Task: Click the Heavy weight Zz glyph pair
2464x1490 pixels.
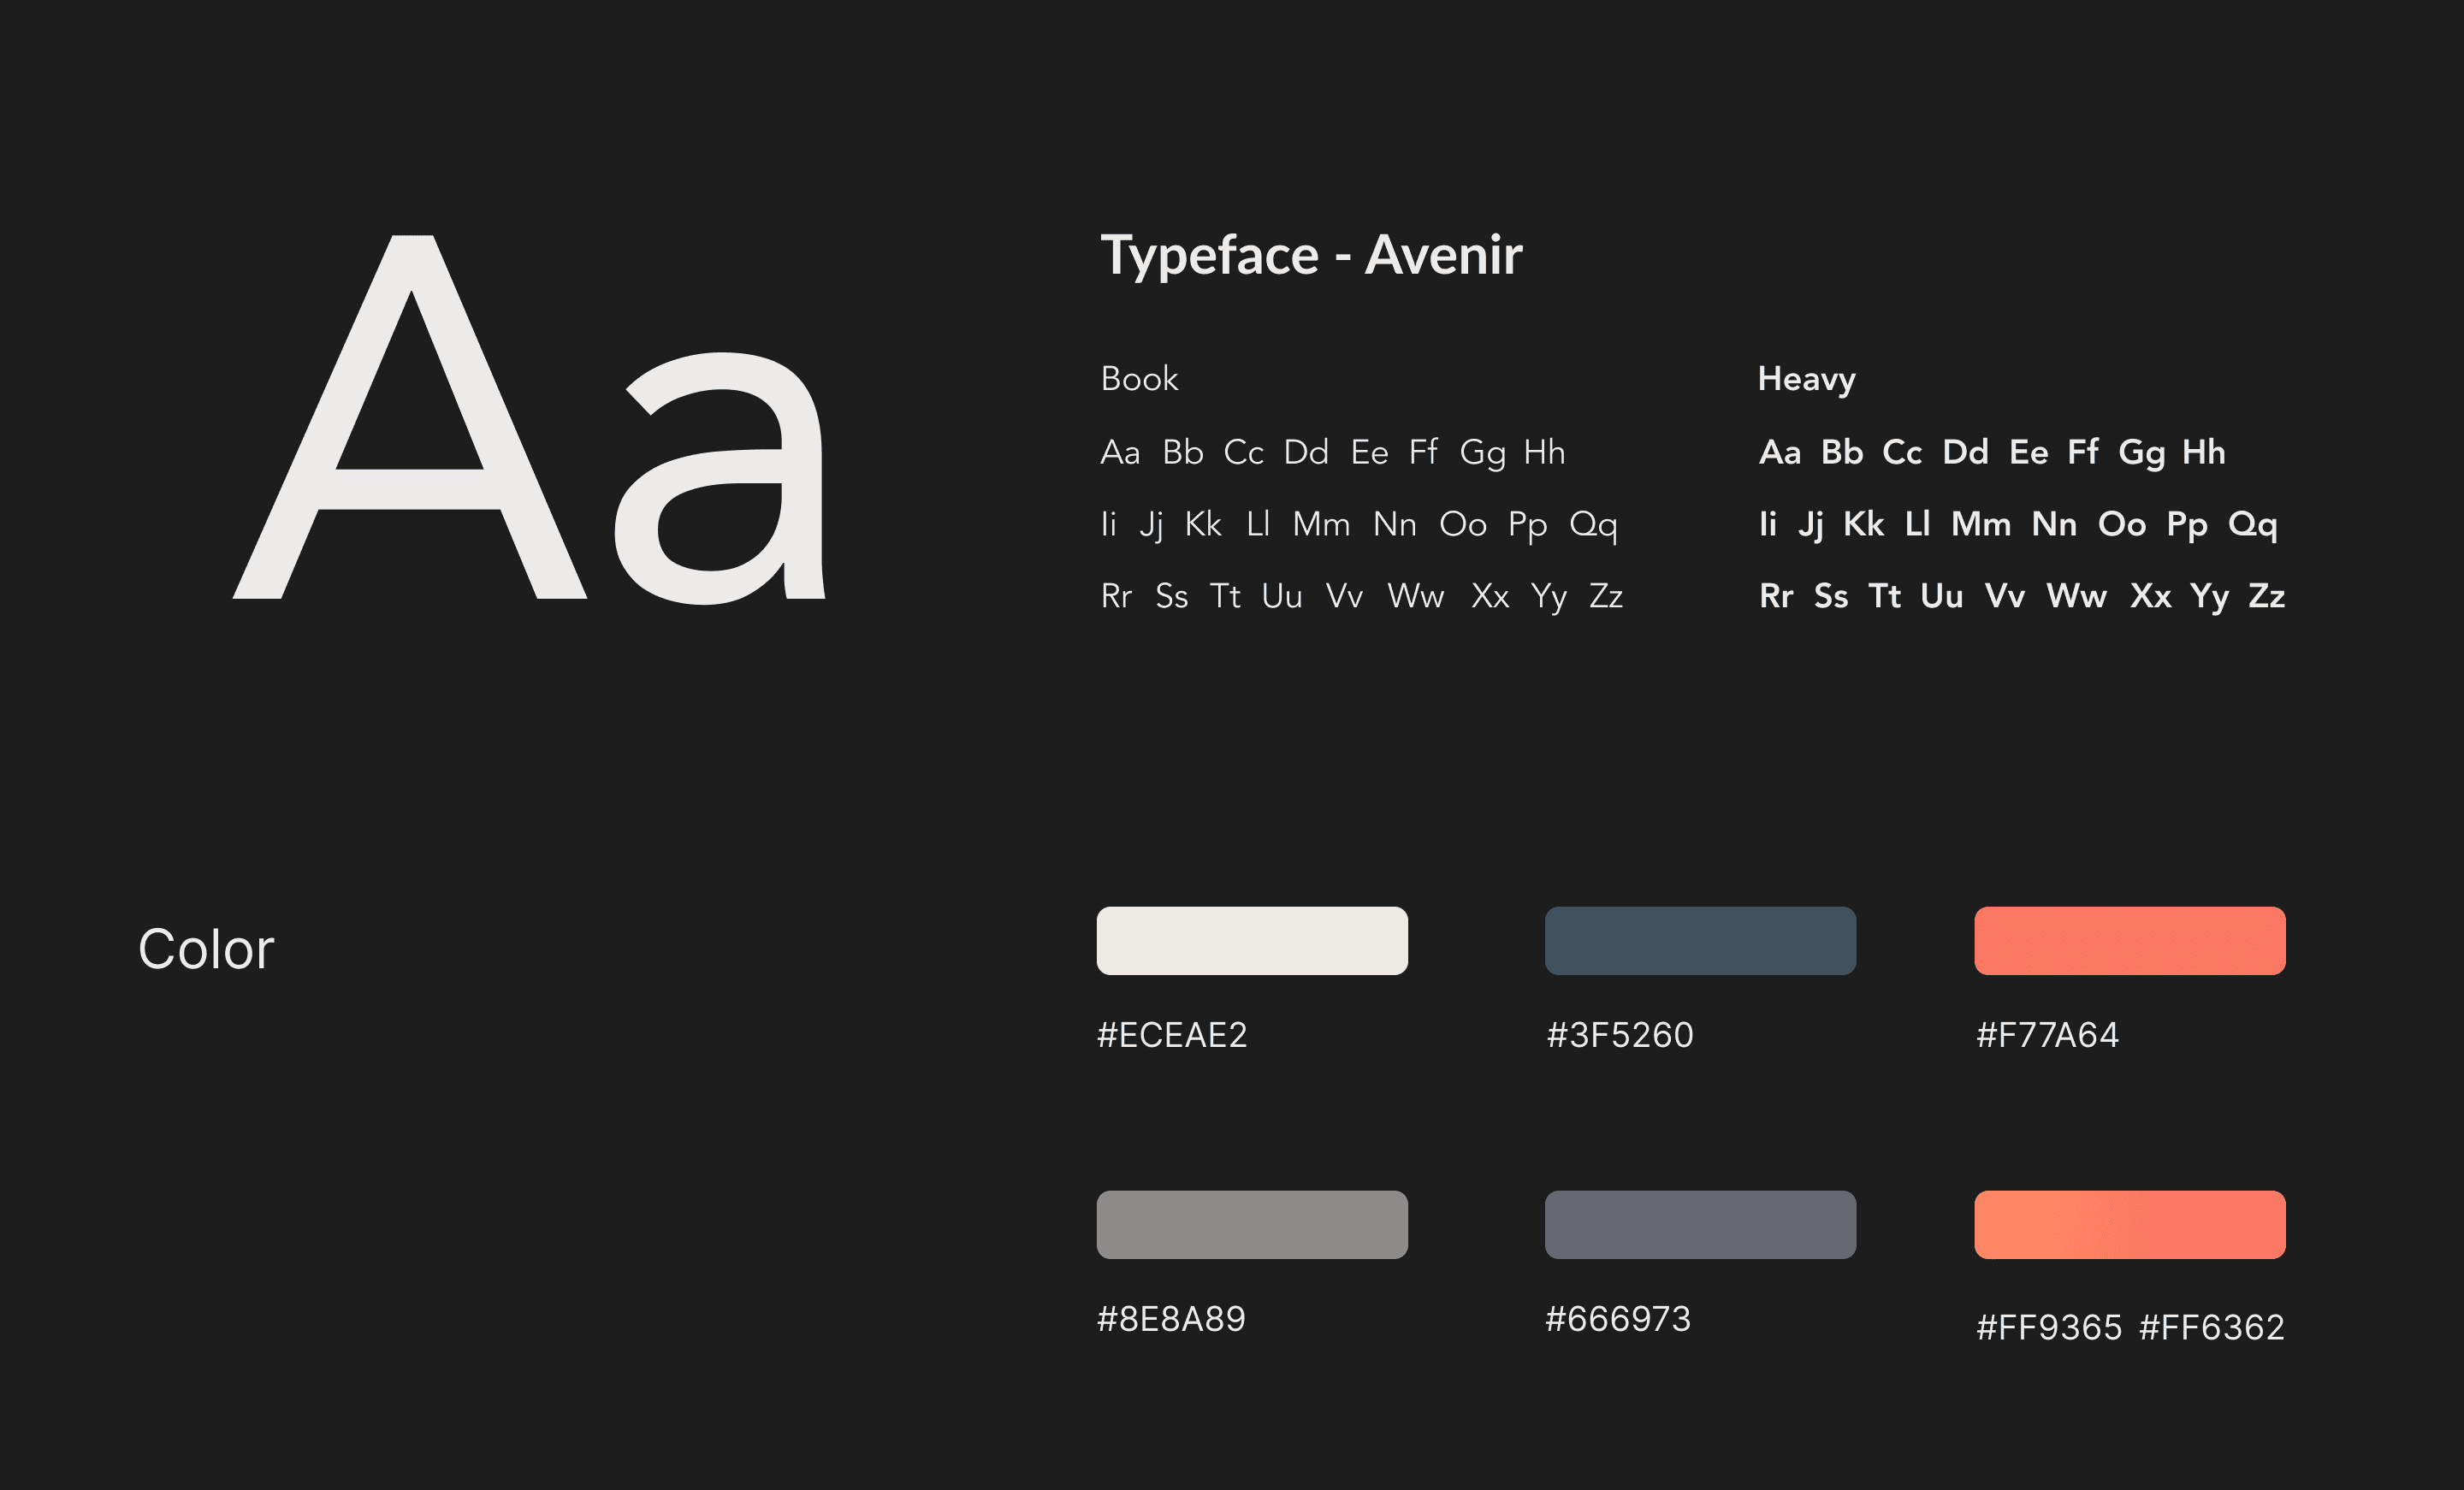Action: pyautogui.click(x=2266, y=597)
